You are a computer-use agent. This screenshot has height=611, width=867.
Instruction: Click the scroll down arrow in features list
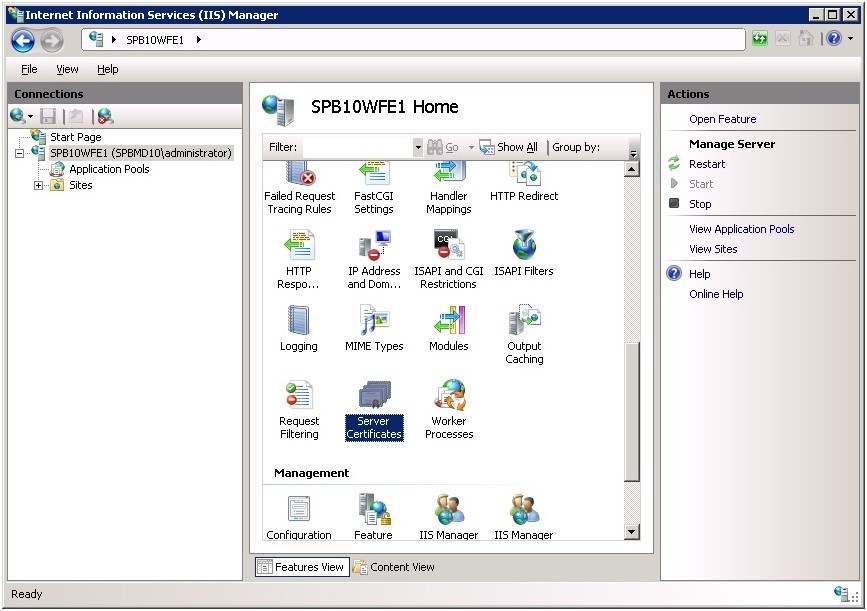tap(631, 532)
